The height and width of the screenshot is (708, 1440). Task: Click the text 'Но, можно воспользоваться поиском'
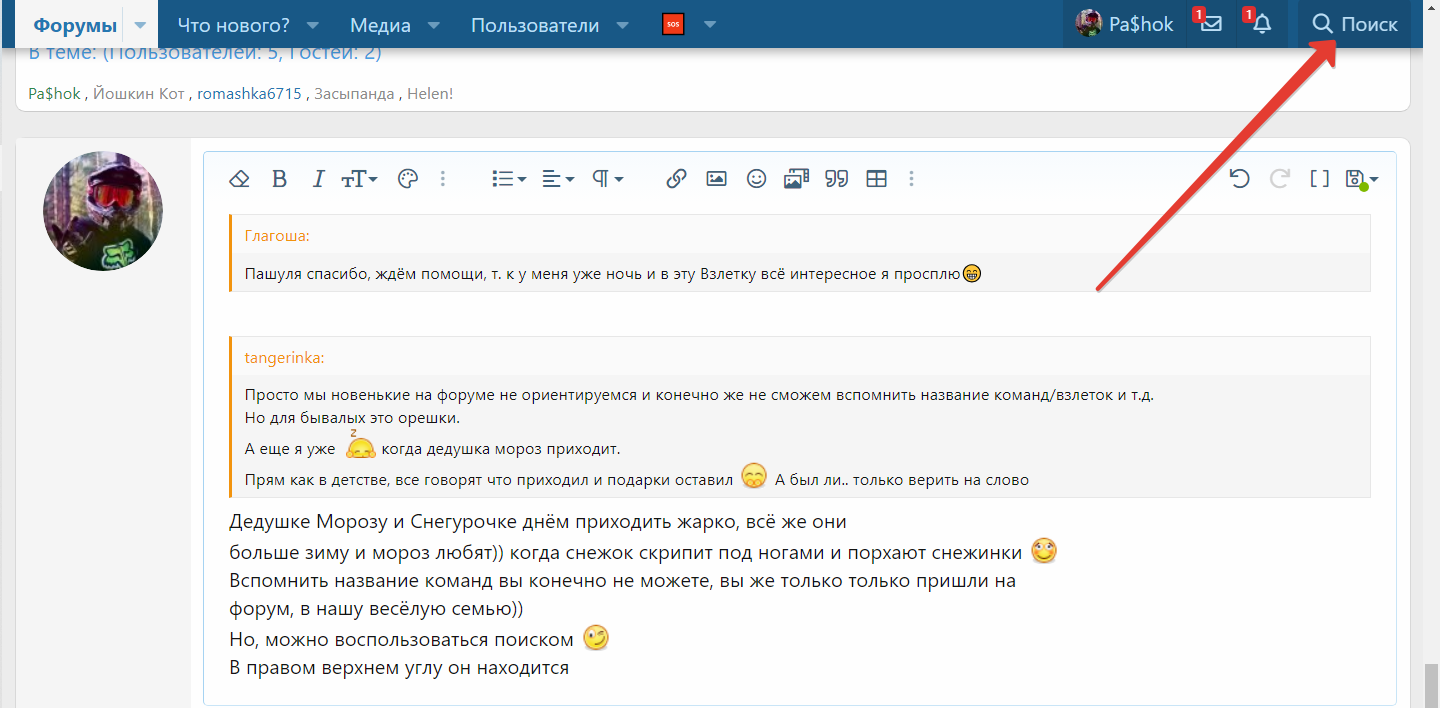tap(401, 639)
